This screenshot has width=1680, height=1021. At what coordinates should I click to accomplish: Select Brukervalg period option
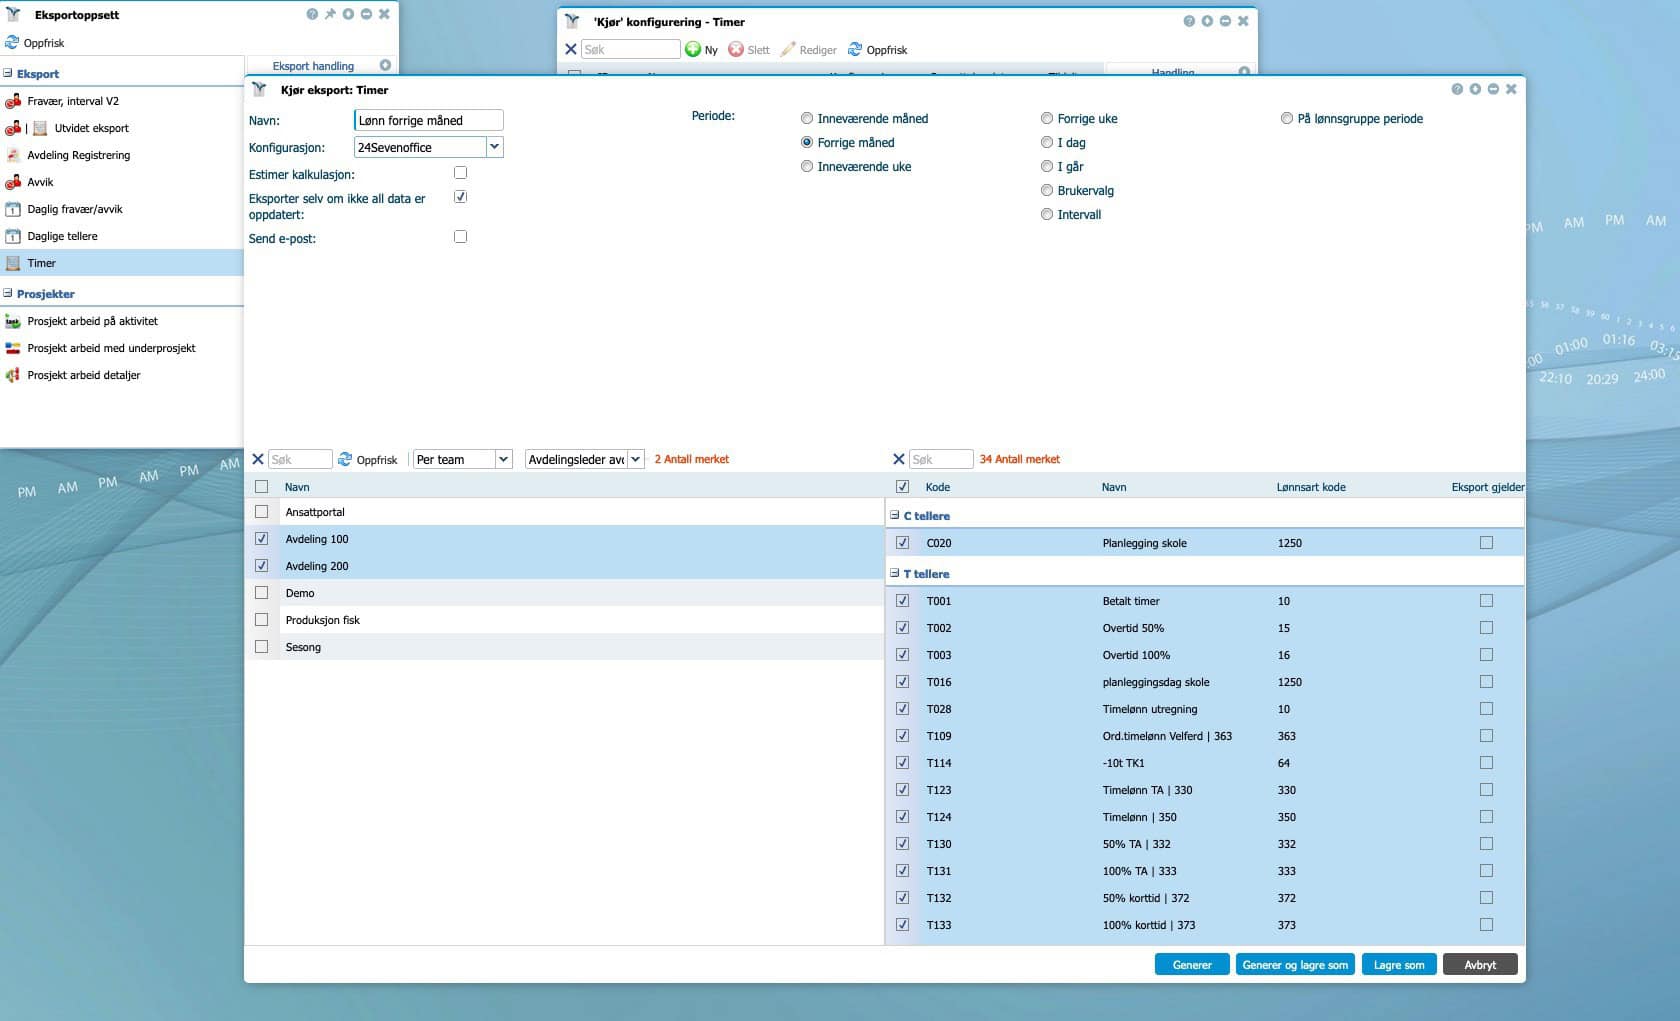[1046, 190]
